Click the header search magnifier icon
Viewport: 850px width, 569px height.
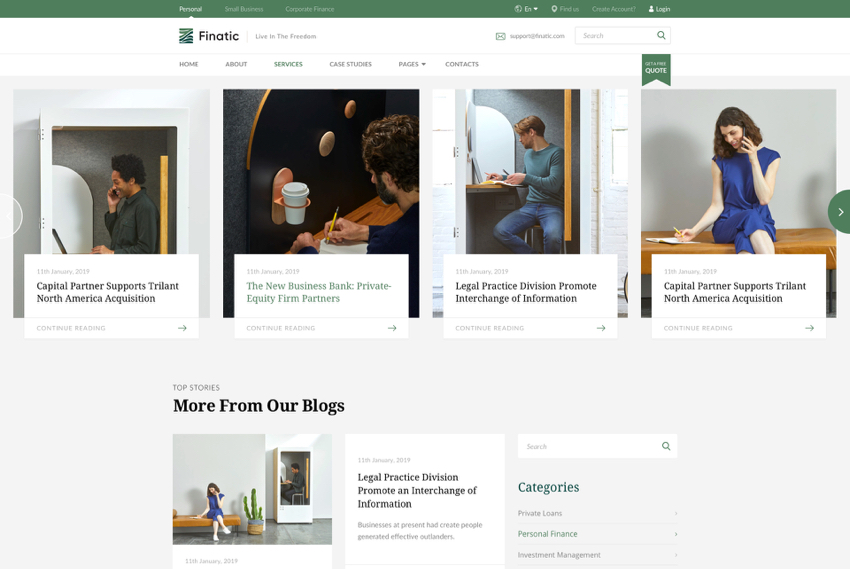661,35
